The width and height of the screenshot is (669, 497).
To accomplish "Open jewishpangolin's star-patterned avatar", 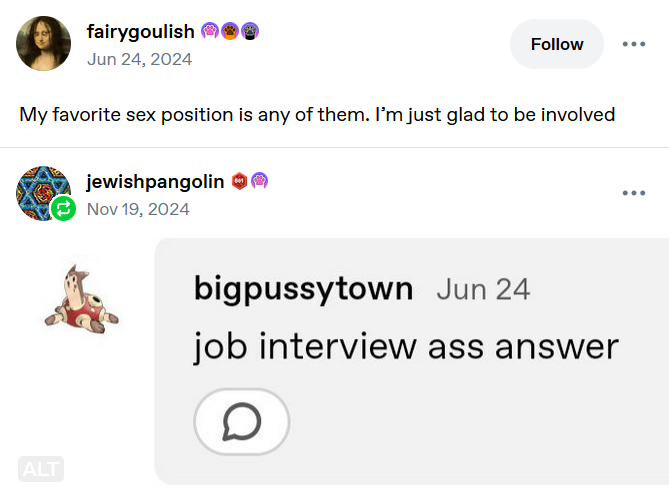I will pos(41,191).
